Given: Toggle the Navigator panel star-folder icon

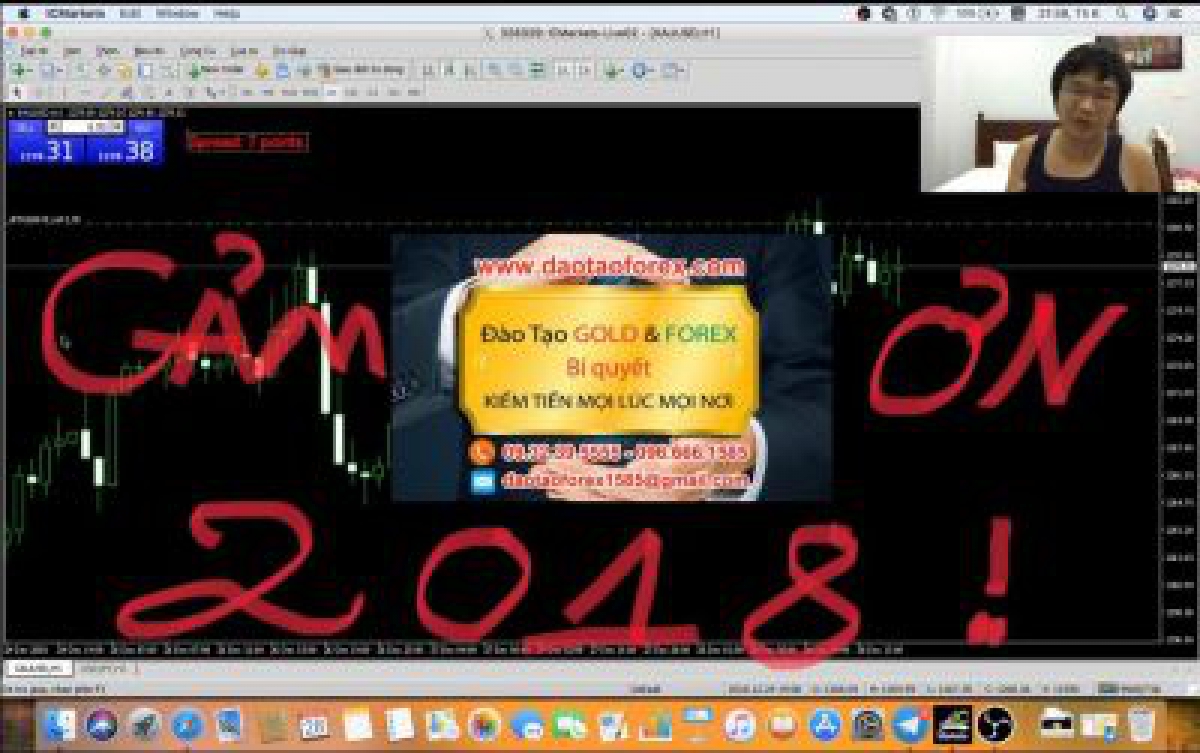Looking at the screenshot, I should pos(124,71).
